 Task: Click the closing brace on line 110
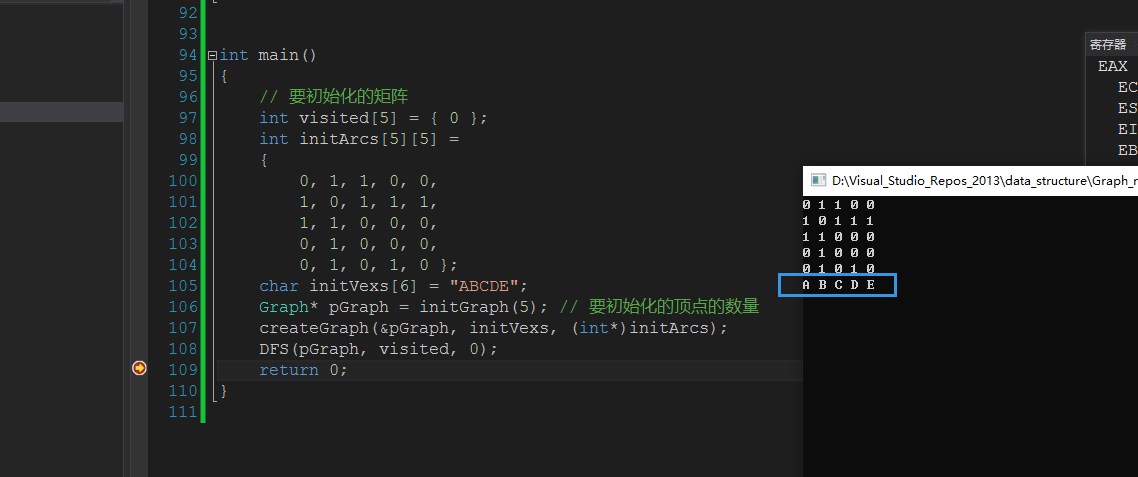tap(224, 391)
